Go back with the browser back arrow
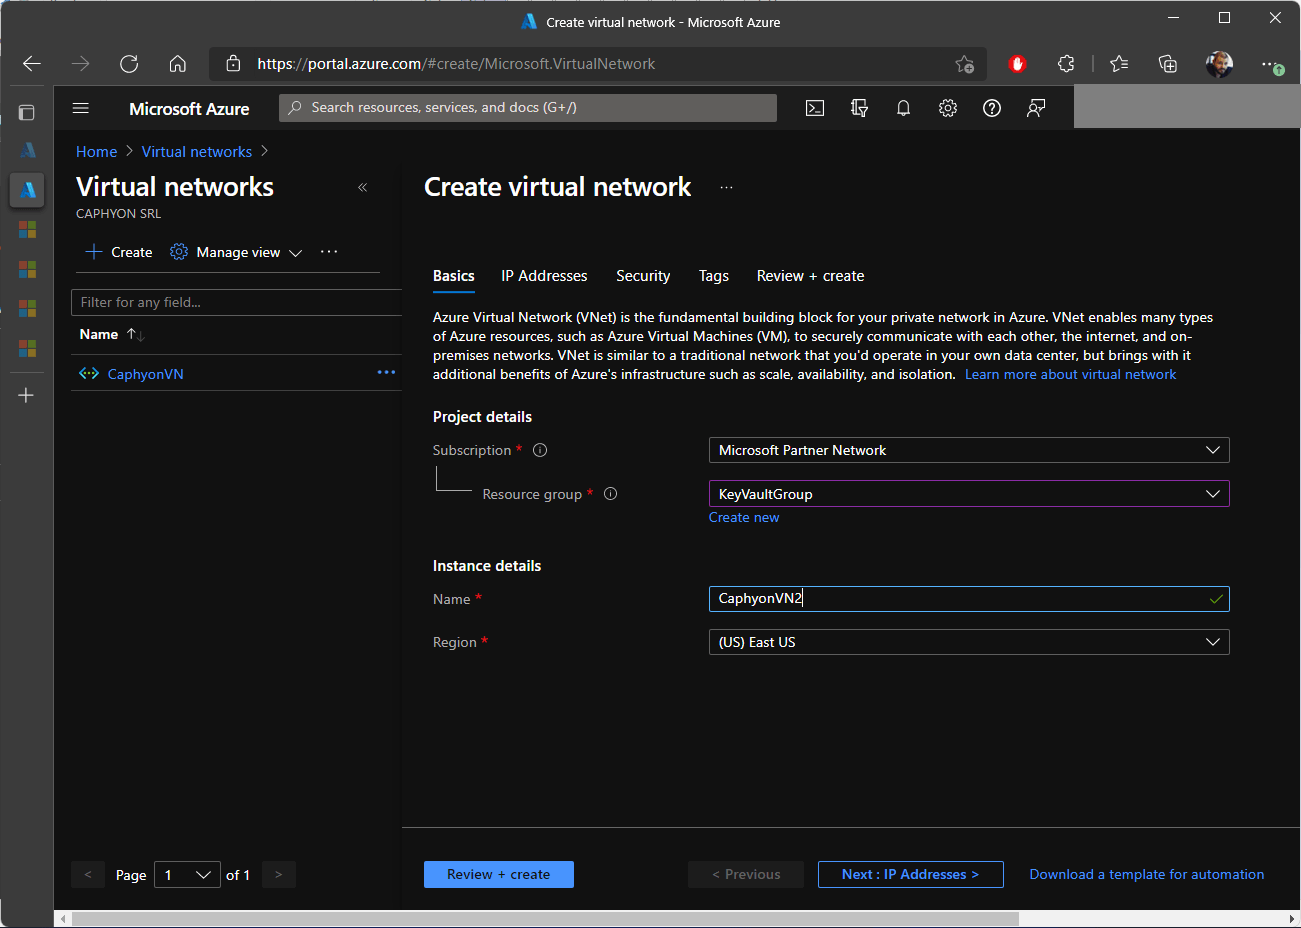1301x928 pixels. 32,64
